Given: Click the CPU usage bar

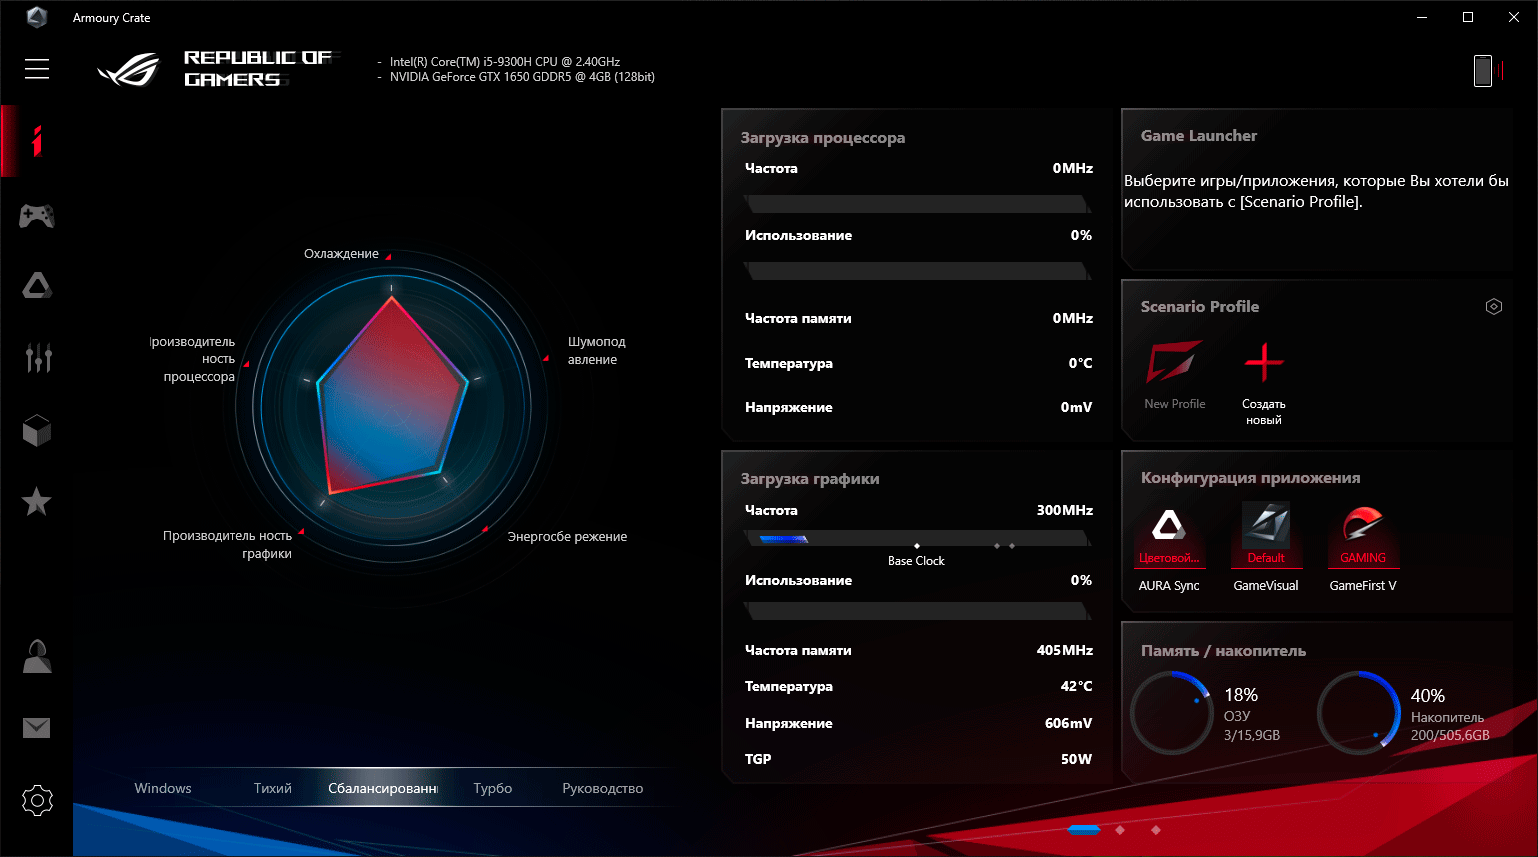Looking at the screenshot, I should click(x=917, y=270).
